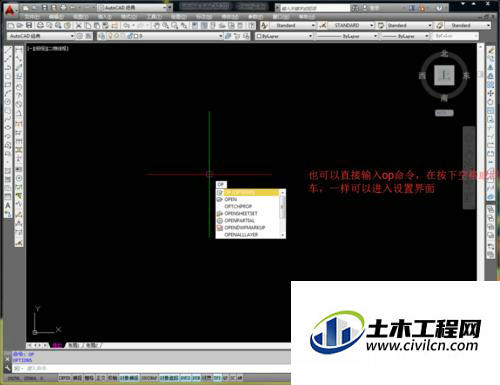Viewport: 500px width, 385px height.
Task: Click command autocomplete list scrollbar
Action: tap(283, 213)
